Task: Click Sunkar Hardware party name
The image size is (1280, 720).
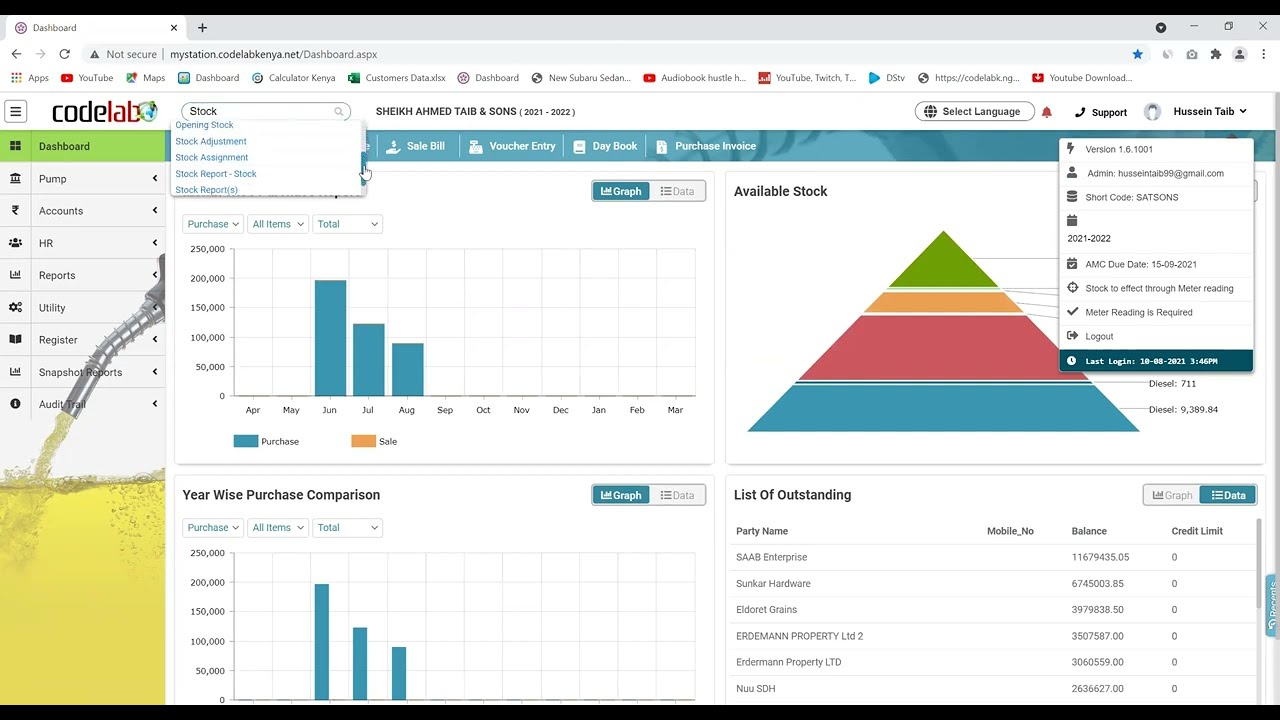Action: pos(773,584)
